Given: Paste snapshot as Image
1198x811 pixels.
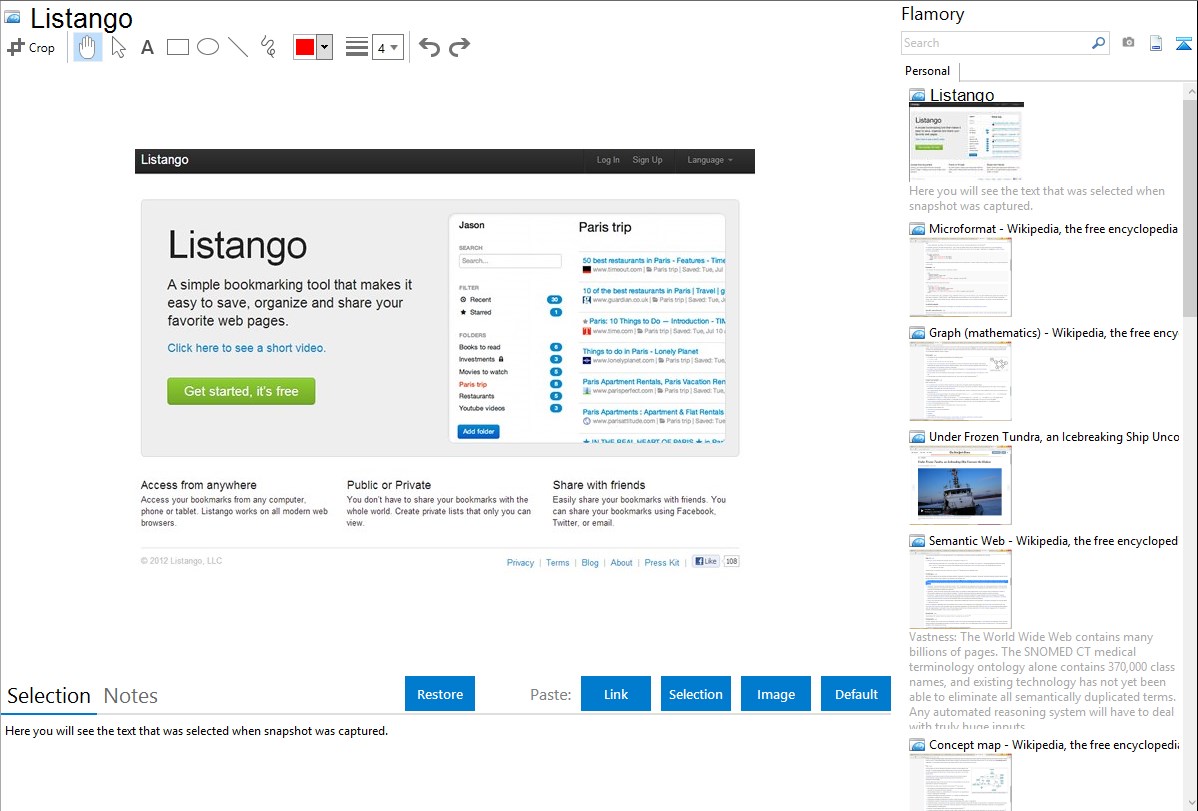Looking at the screenshot, I should tap(775, 694).
